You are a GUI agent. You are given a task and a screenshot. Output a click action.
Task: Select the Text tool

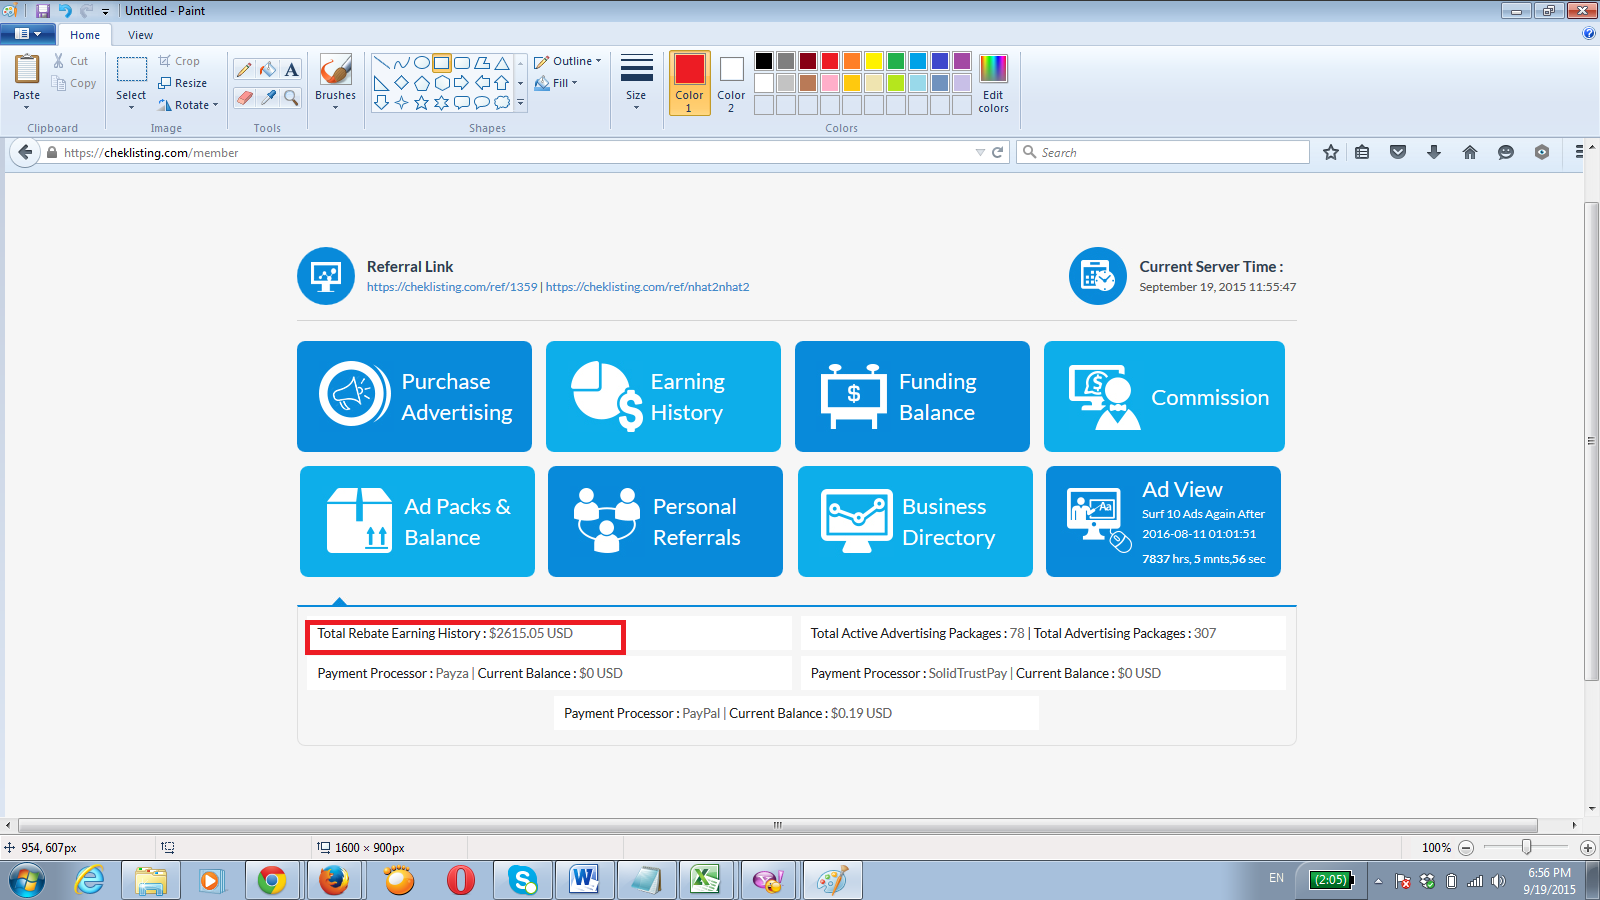click(291, 69)
